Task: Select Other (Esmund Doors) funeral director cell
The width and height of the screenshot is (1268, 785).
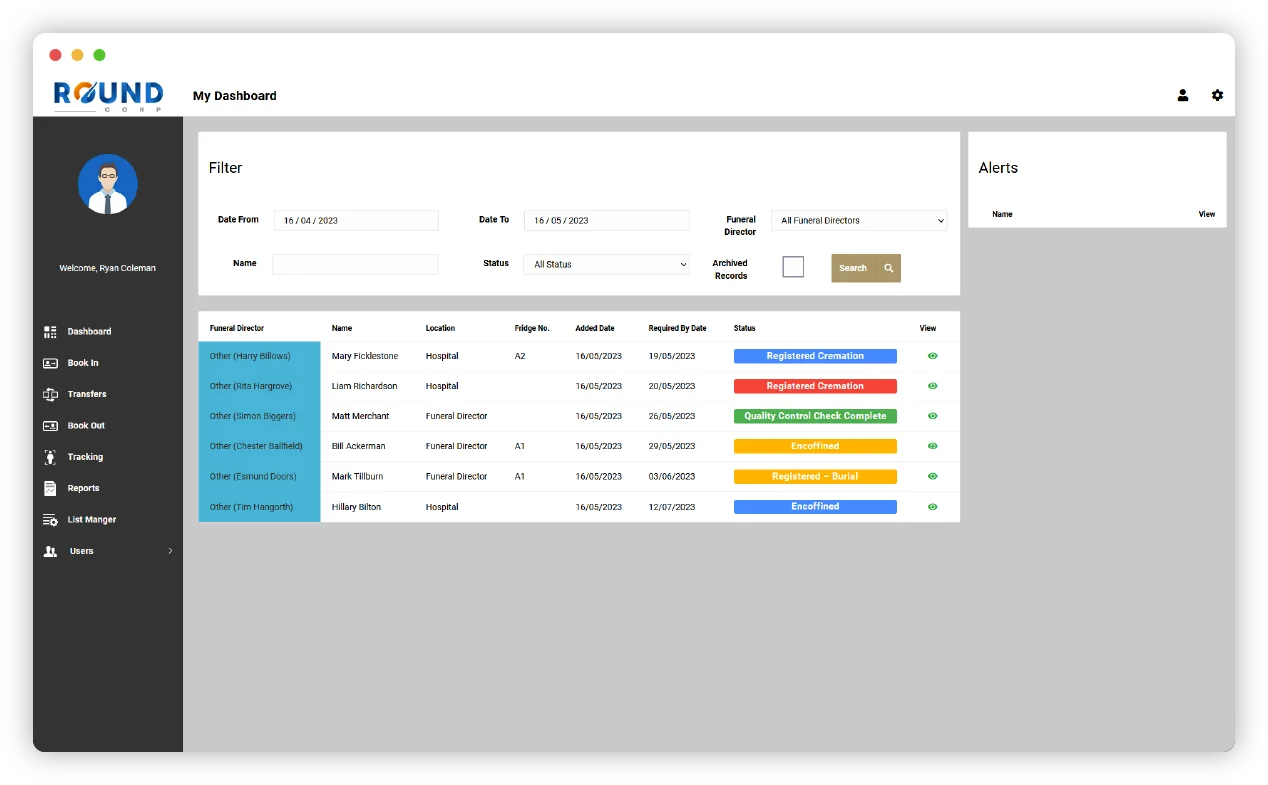Action: tap(259, 476)
